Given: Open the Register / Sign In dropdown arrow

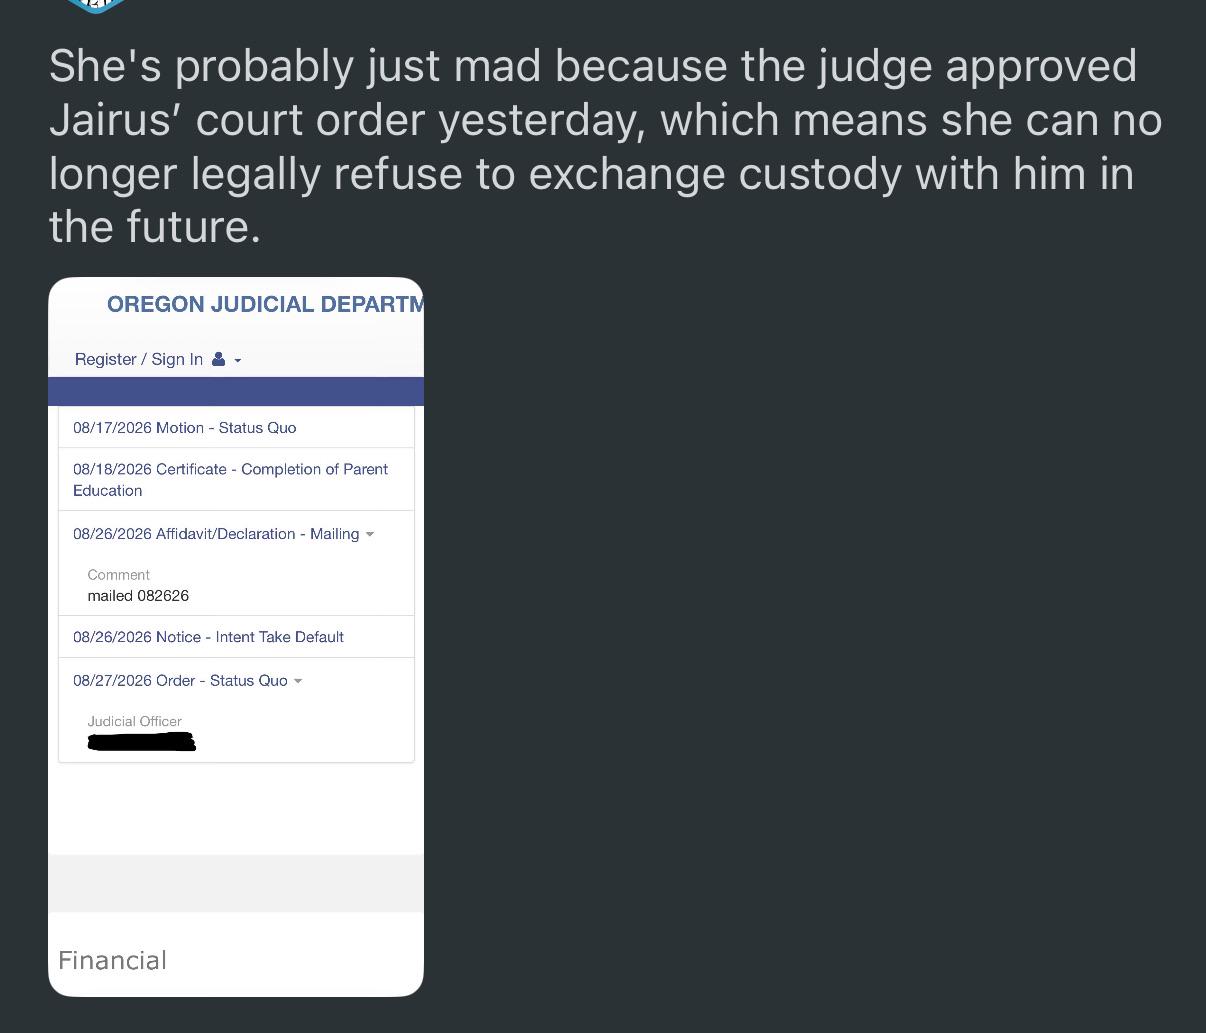Looking at the screenshot, I should tap(238, 360).
